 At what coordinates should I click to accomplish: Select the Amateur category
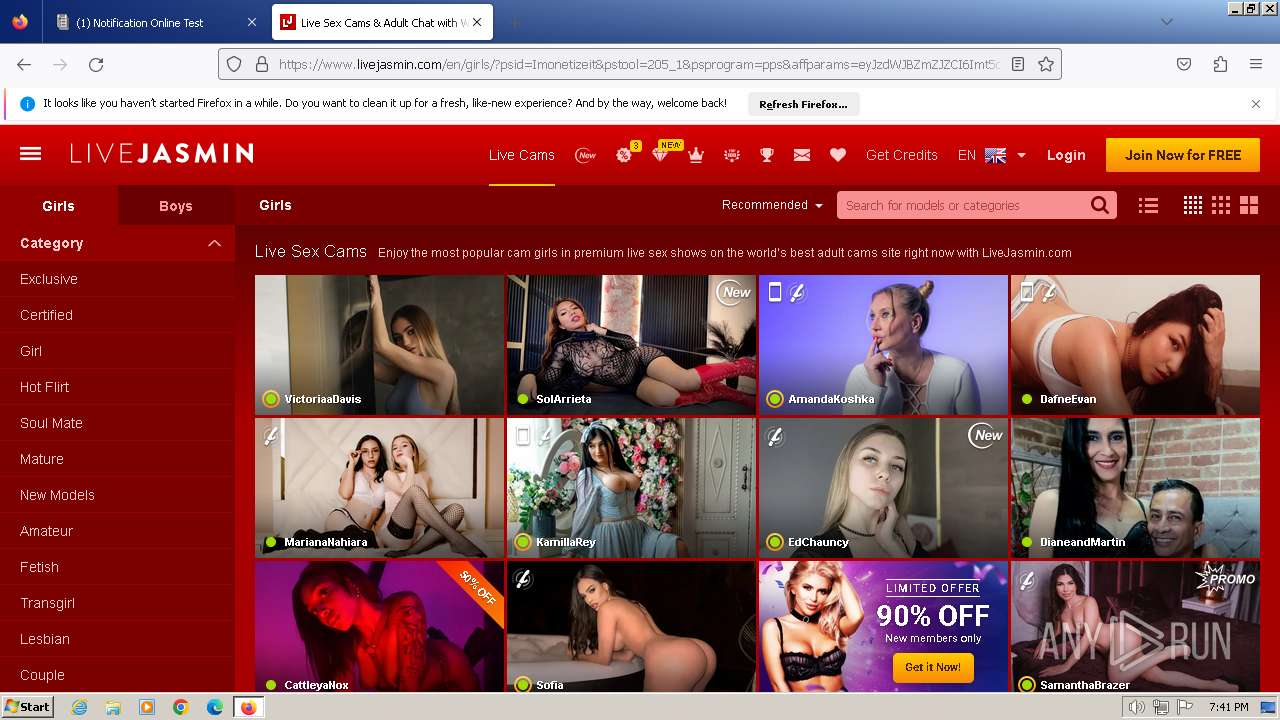tap(46, 531)
